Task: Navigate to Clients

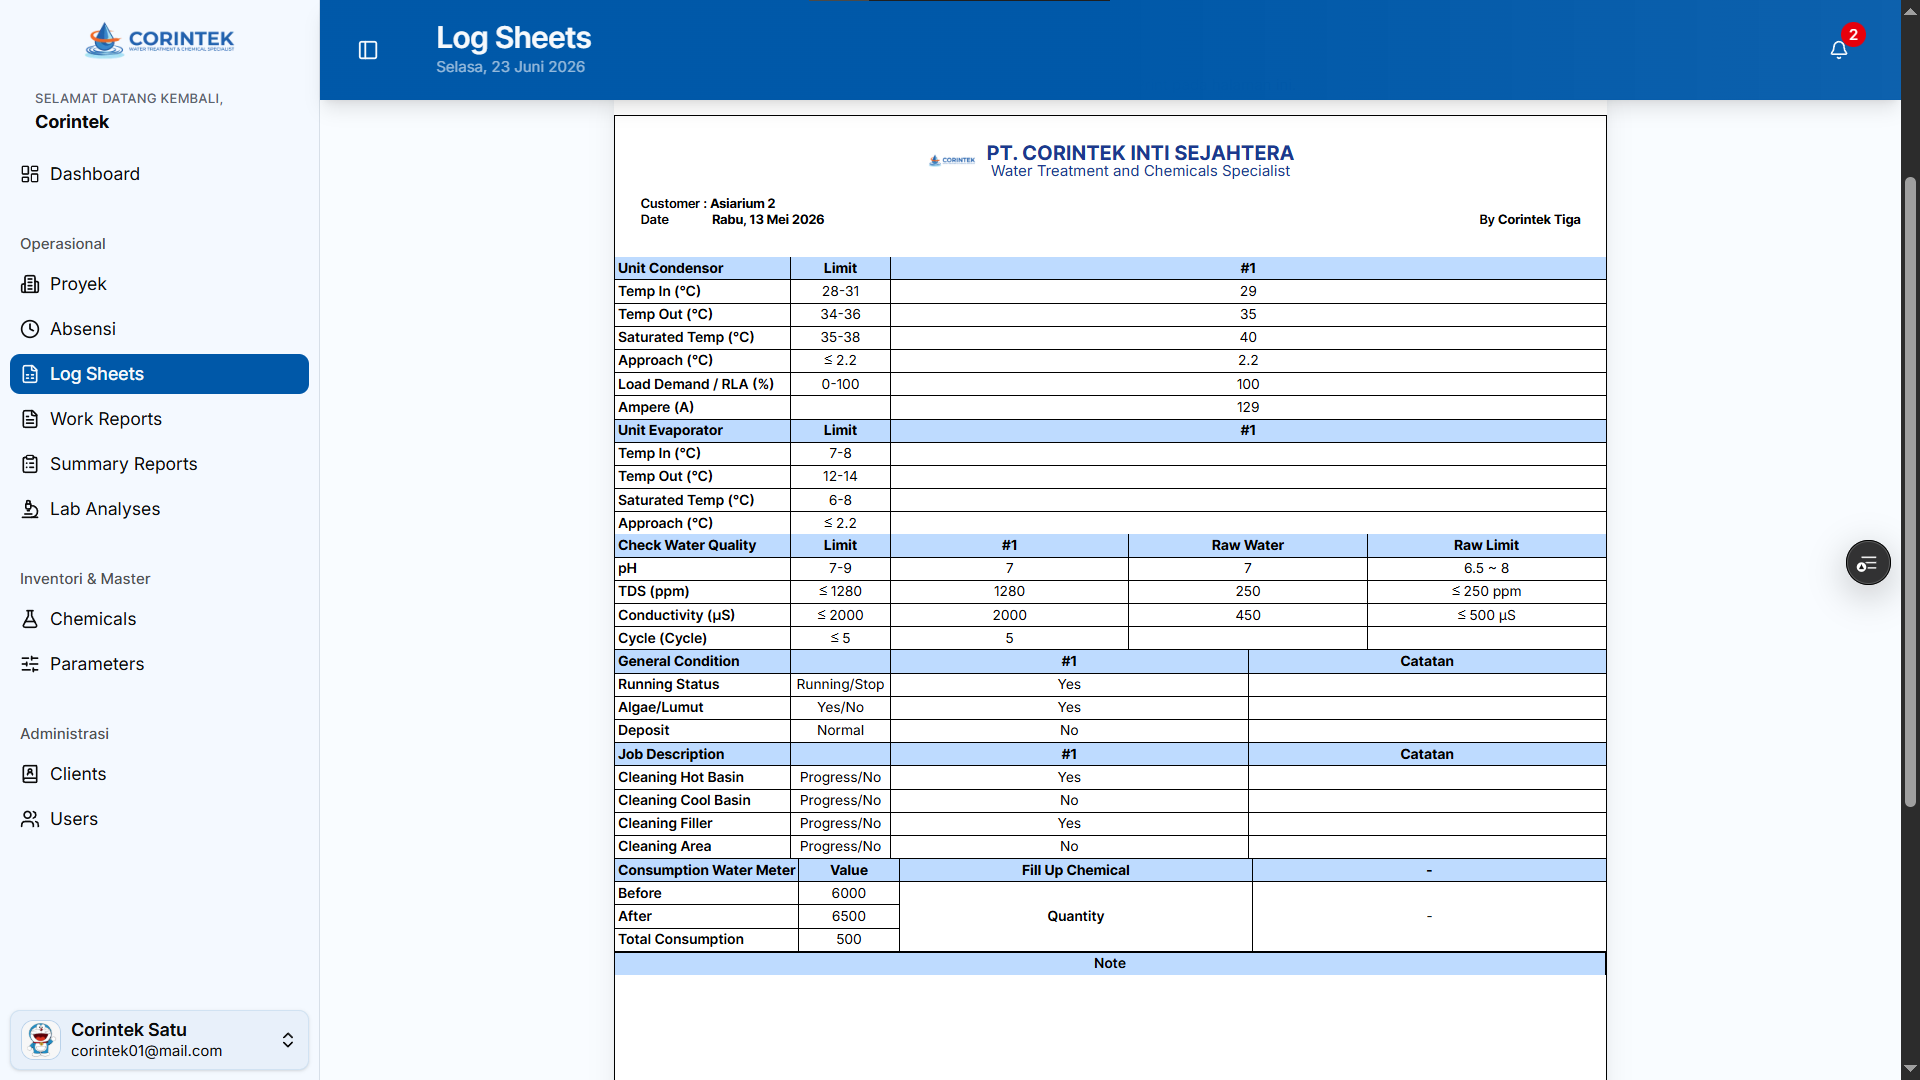Action: pyautogui.click(x=160, y=774)
